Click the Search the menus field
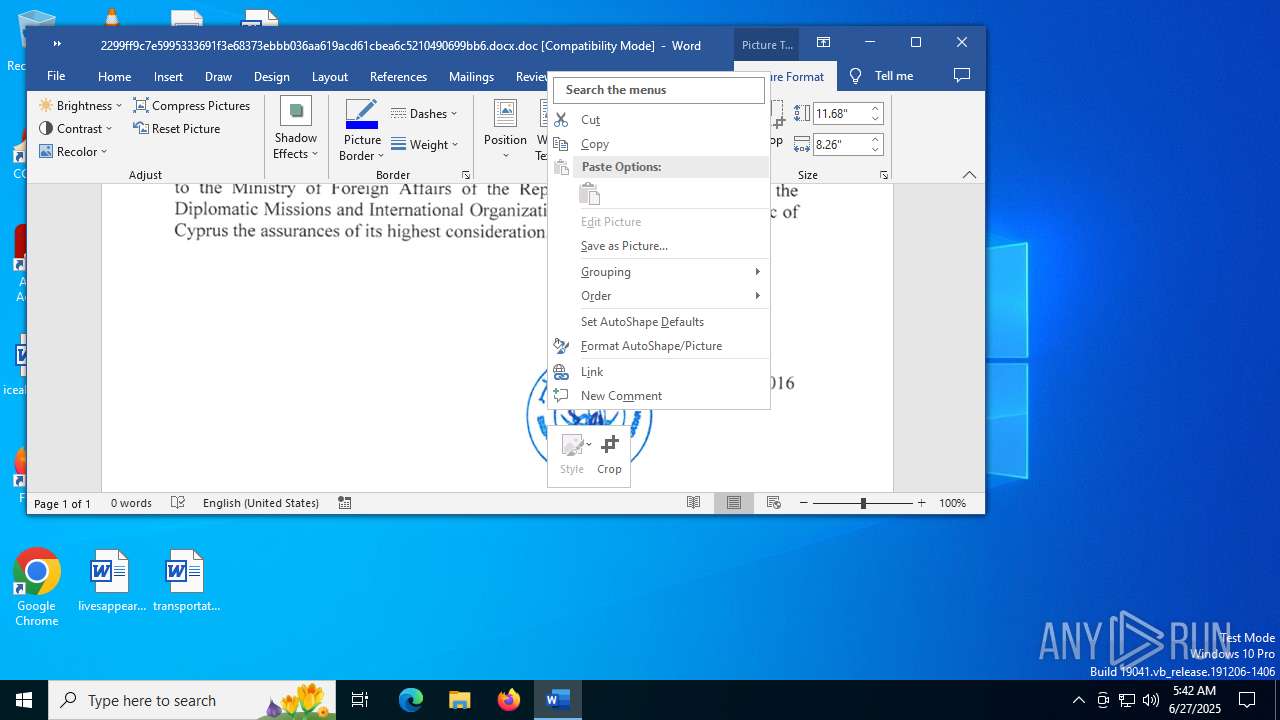This screenshot has height=720, width=1280. tap(659, 90)
